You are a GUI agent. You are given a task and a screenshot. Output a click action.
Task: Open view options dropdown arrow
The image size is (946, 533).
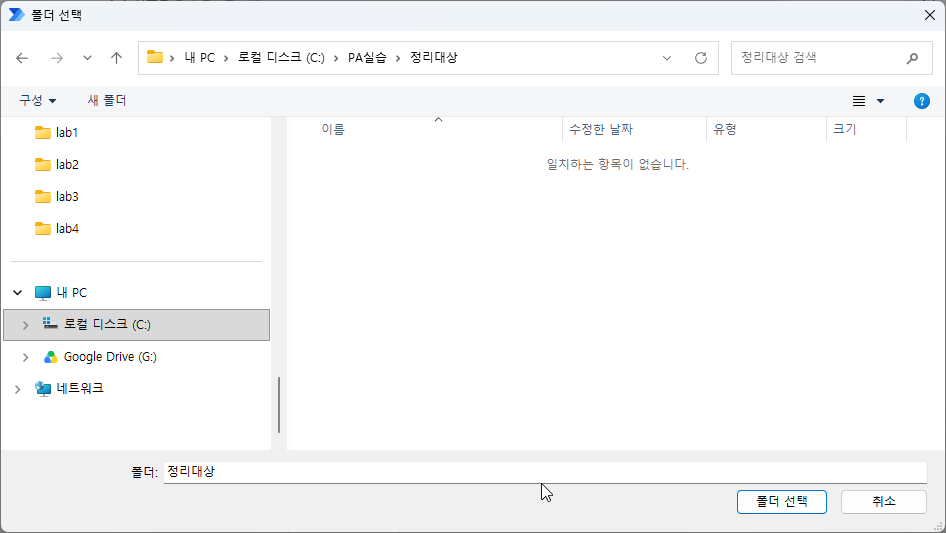pyautogui.click(x=880, y=101)
